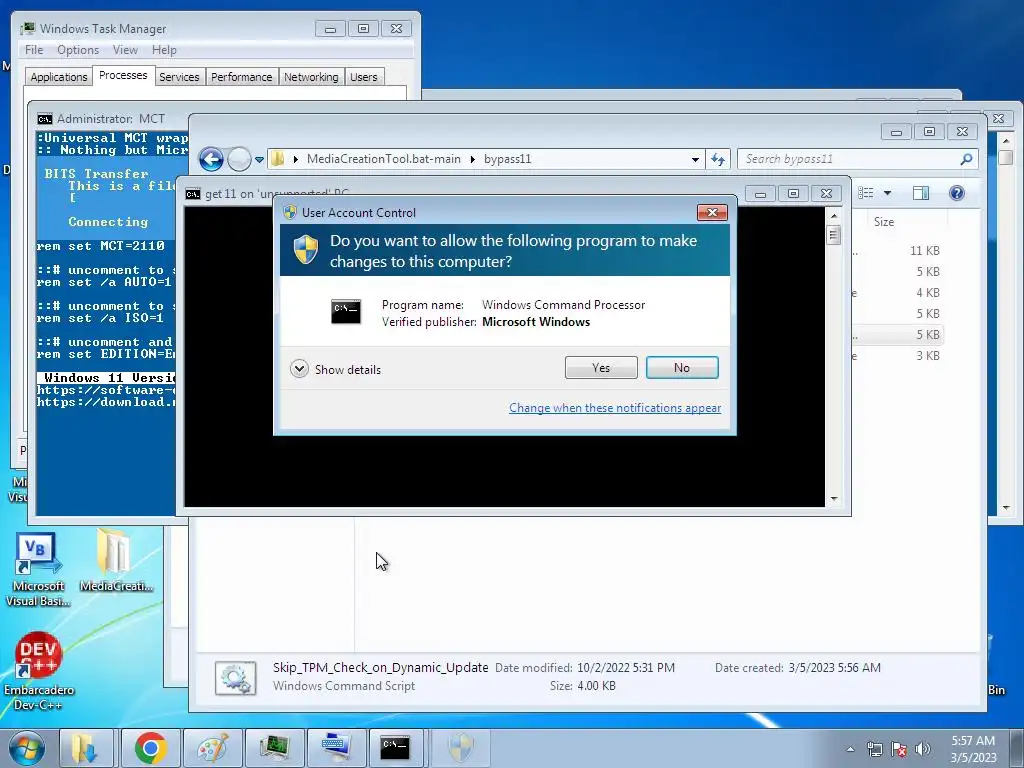Image resolution: width=1024 pixels, height=768 pixels.
Task: Launch Embarcadero Dev-C++ desktop shortcut
Action: [x=39, y=671]
